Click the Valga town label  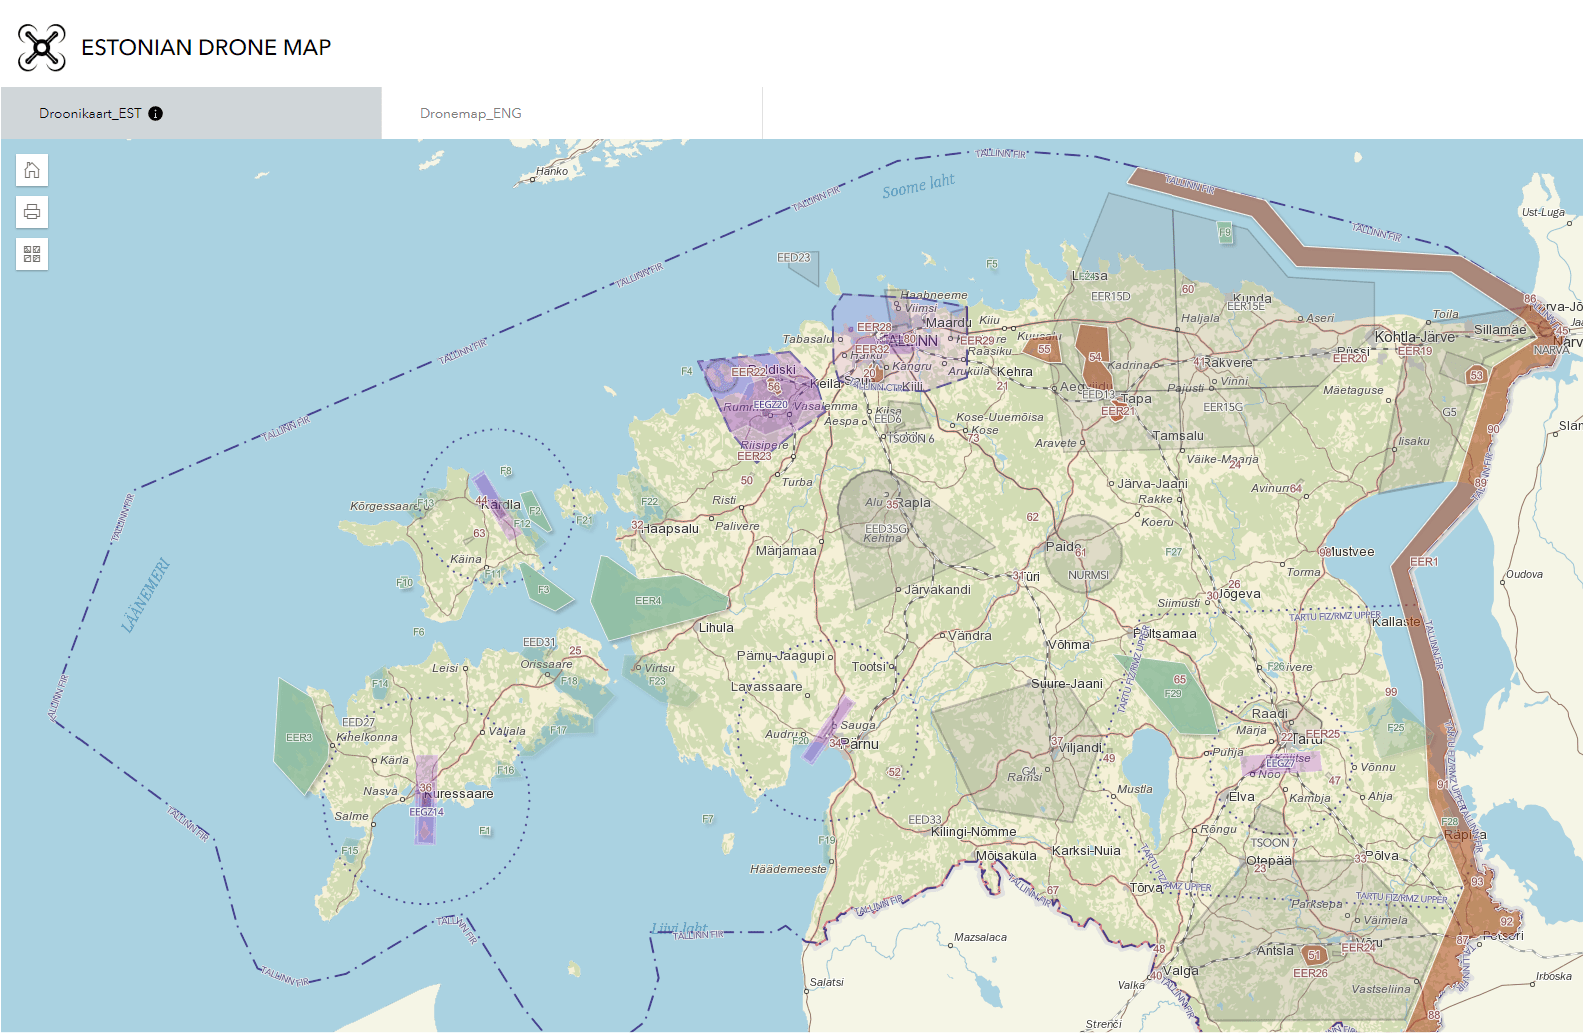pos(1180,971)
